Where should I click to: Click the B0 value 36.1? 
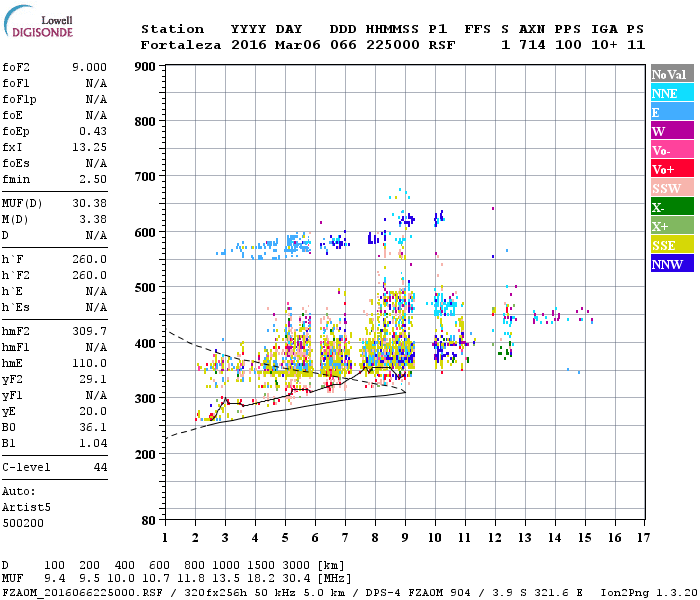pyautogui.click(x=93, y=427)
